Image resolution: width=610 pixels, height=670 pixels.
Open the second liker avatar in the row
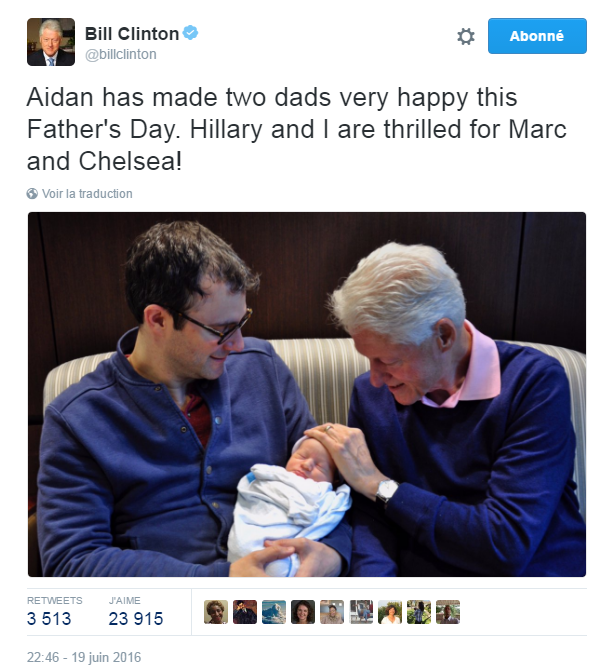point(245,612)
